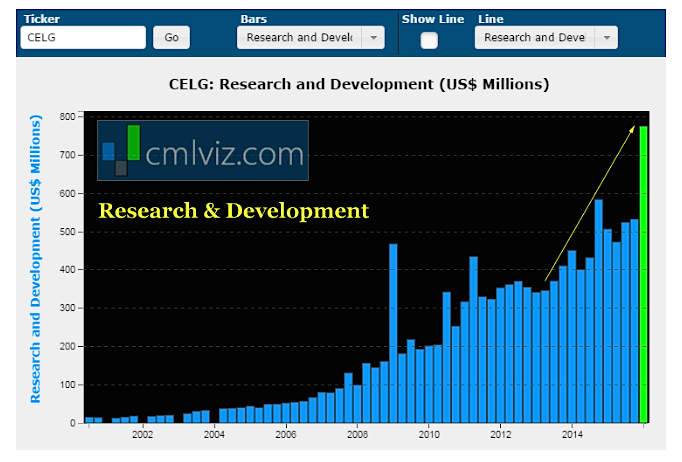Click the Show Line label
682x462 pixels.
point(433,19)
